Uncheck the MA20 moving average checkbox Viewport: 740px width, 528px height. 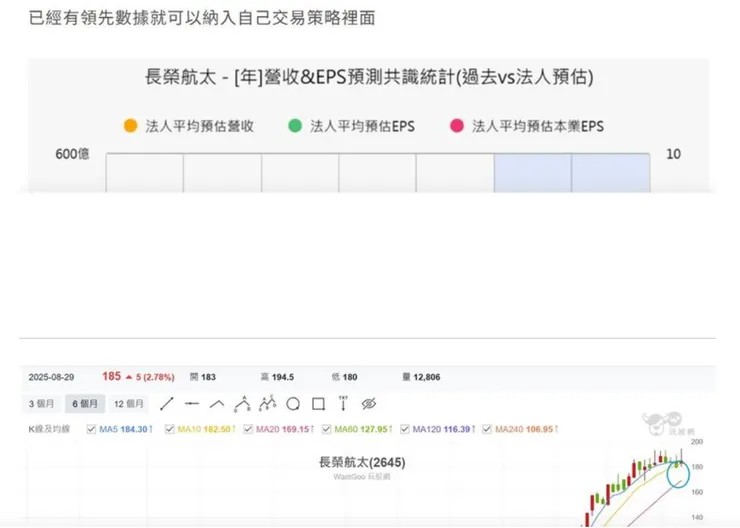pyautogui.click(x=248, y=429)
